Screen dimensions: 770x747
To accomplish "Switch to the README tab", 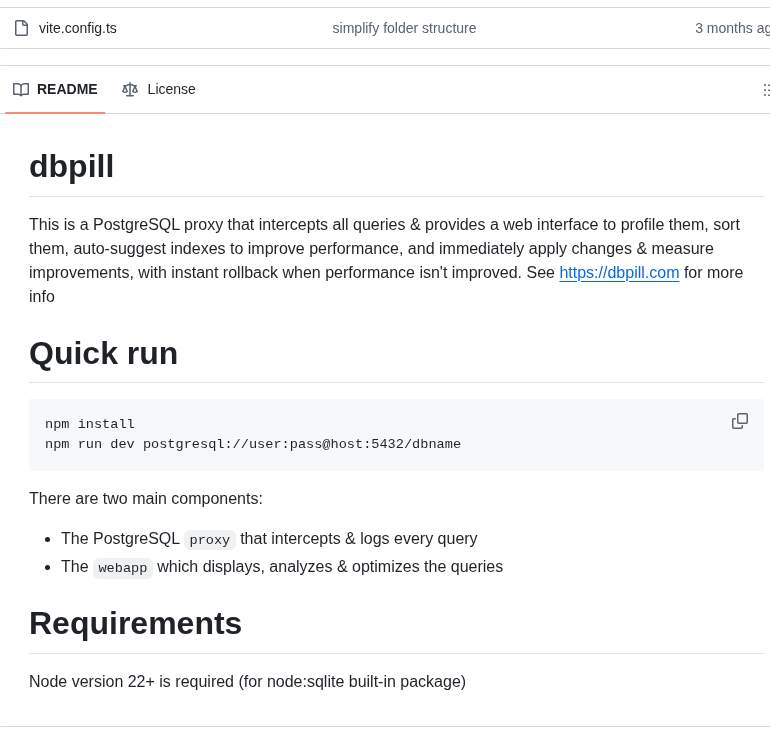I will [55, 89].
